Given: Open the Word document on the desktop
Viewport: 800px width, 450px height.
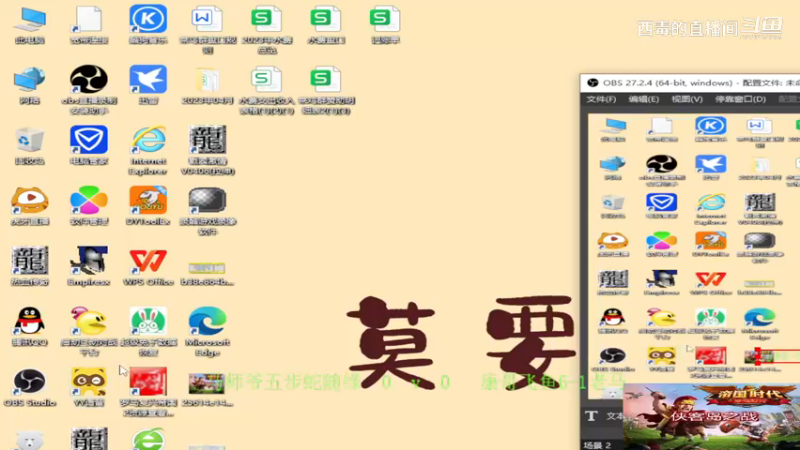Looking at the screenshot, I should 207,28.
